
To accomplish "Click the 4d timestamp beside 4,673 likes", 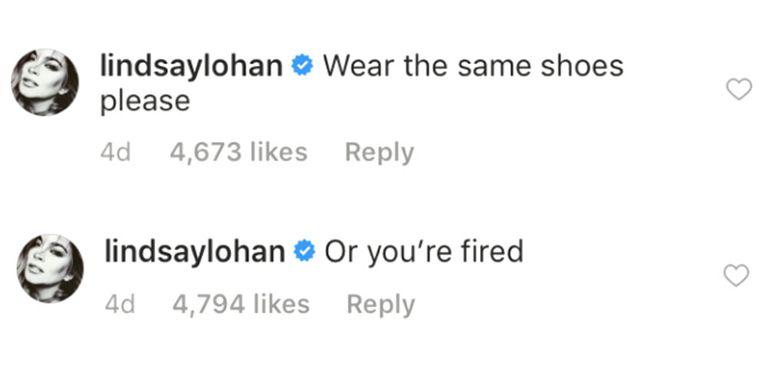I will (116, 152).
